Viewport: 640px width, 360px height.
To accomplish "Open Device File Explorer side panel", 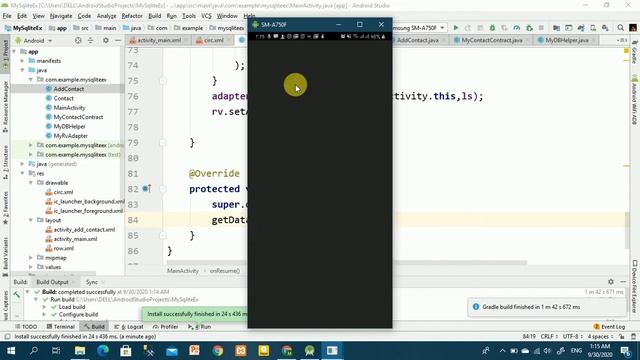I will click(x=635, y=287).
